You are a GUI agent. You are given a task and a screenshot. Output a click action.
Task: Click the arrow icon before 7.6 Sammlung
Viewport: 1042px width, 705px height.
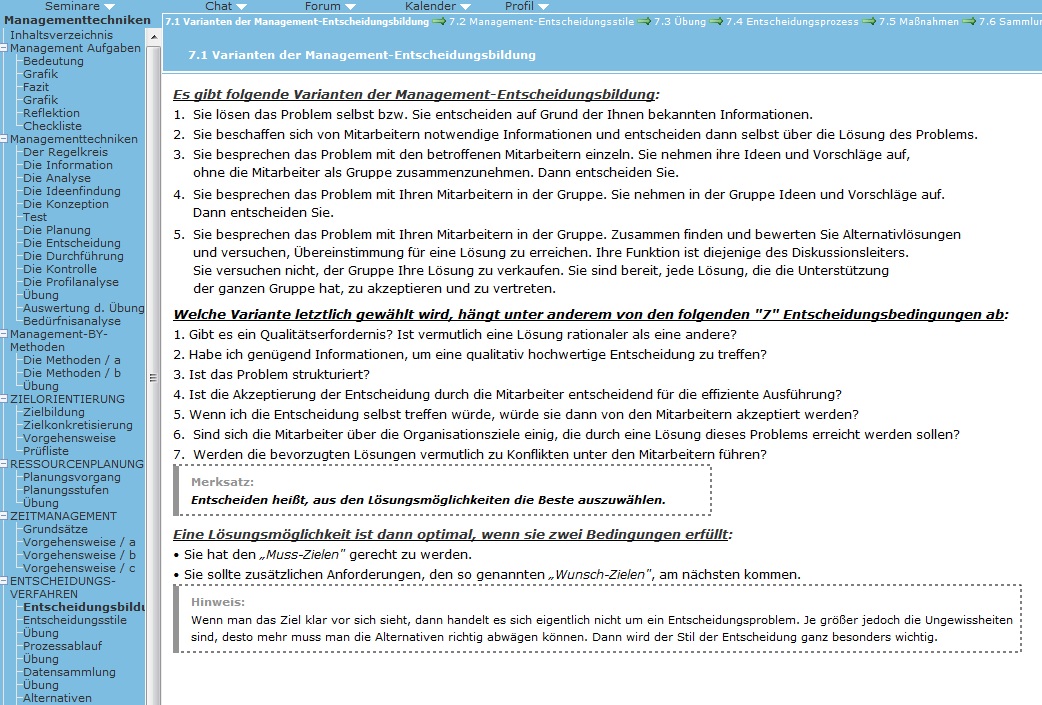(x=969, y=21)
